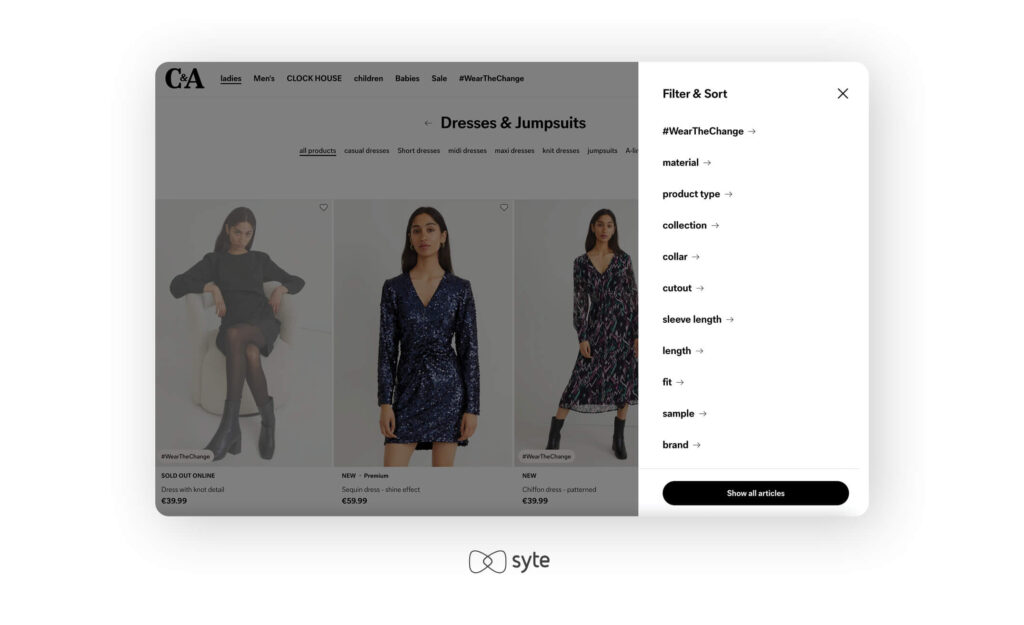Viewport: 1024px width, 625px height.
Task: Close the Filter & Sort panel
Action: coord(842,93)
